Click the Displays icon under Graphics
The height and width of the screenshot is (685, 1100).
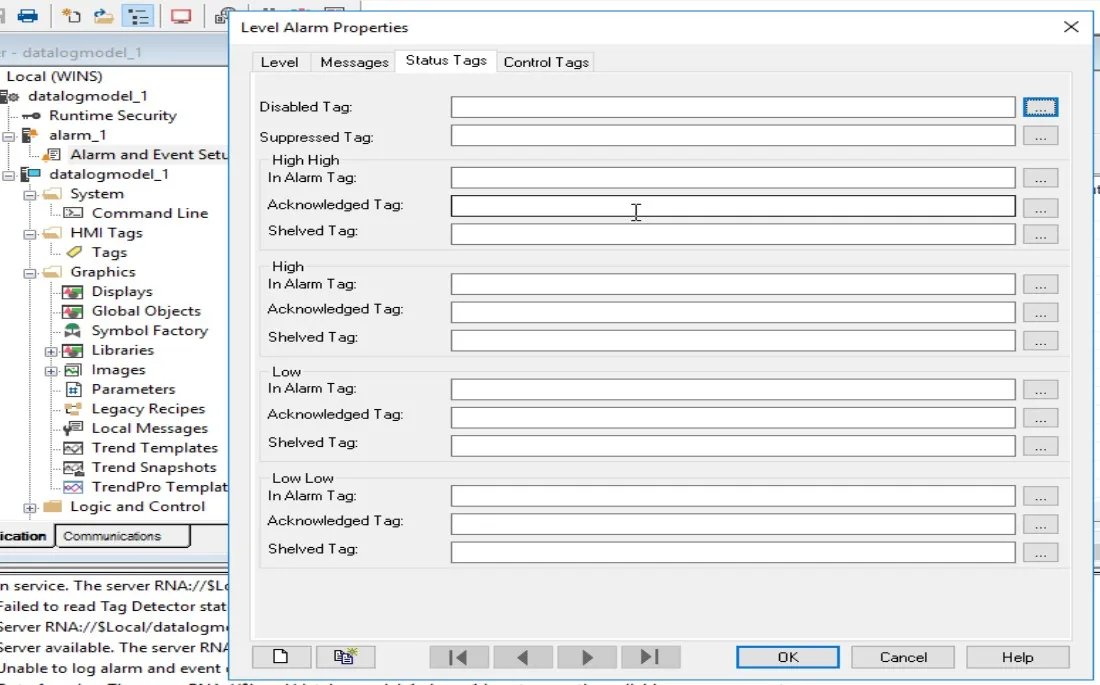pyautogui.click(x=73, y=291)
